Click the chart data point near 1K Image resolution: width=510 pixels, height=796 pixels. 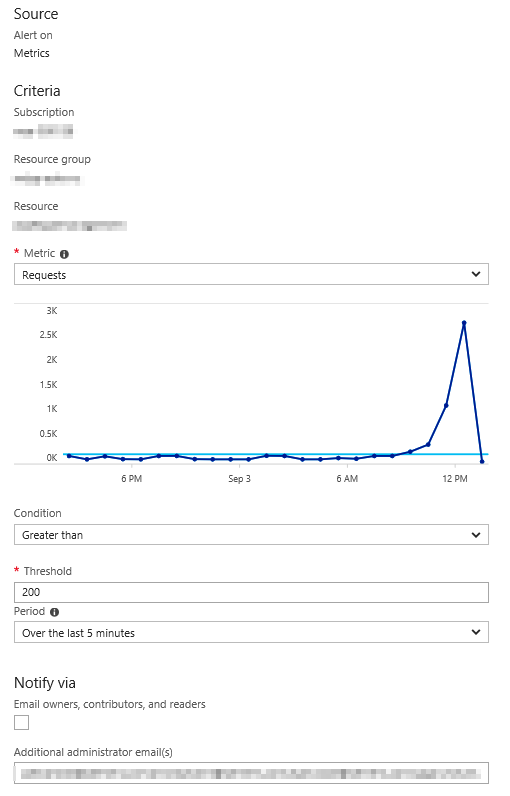(446, 406)
